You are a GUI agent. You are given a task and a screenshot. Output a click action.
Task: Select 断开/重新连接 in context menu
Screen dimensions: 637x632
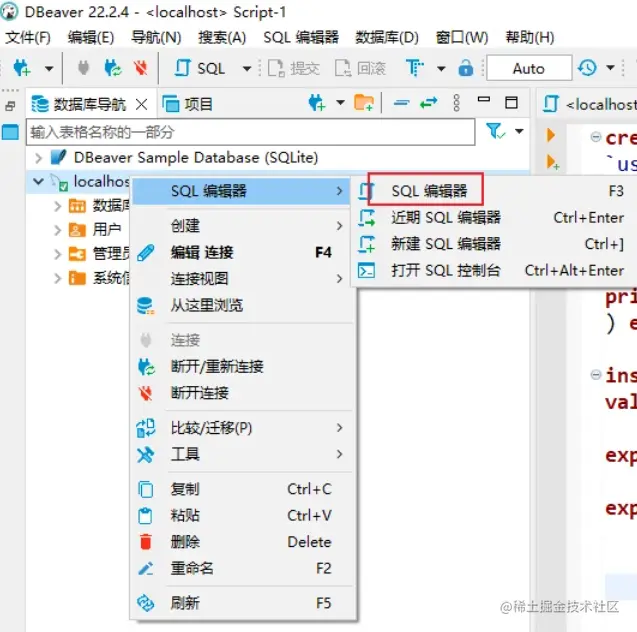[x=243, y=366]
